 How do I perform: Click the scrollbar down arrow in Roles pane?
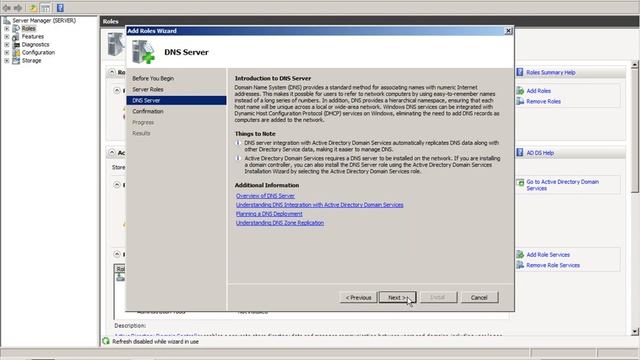(635, 331)
